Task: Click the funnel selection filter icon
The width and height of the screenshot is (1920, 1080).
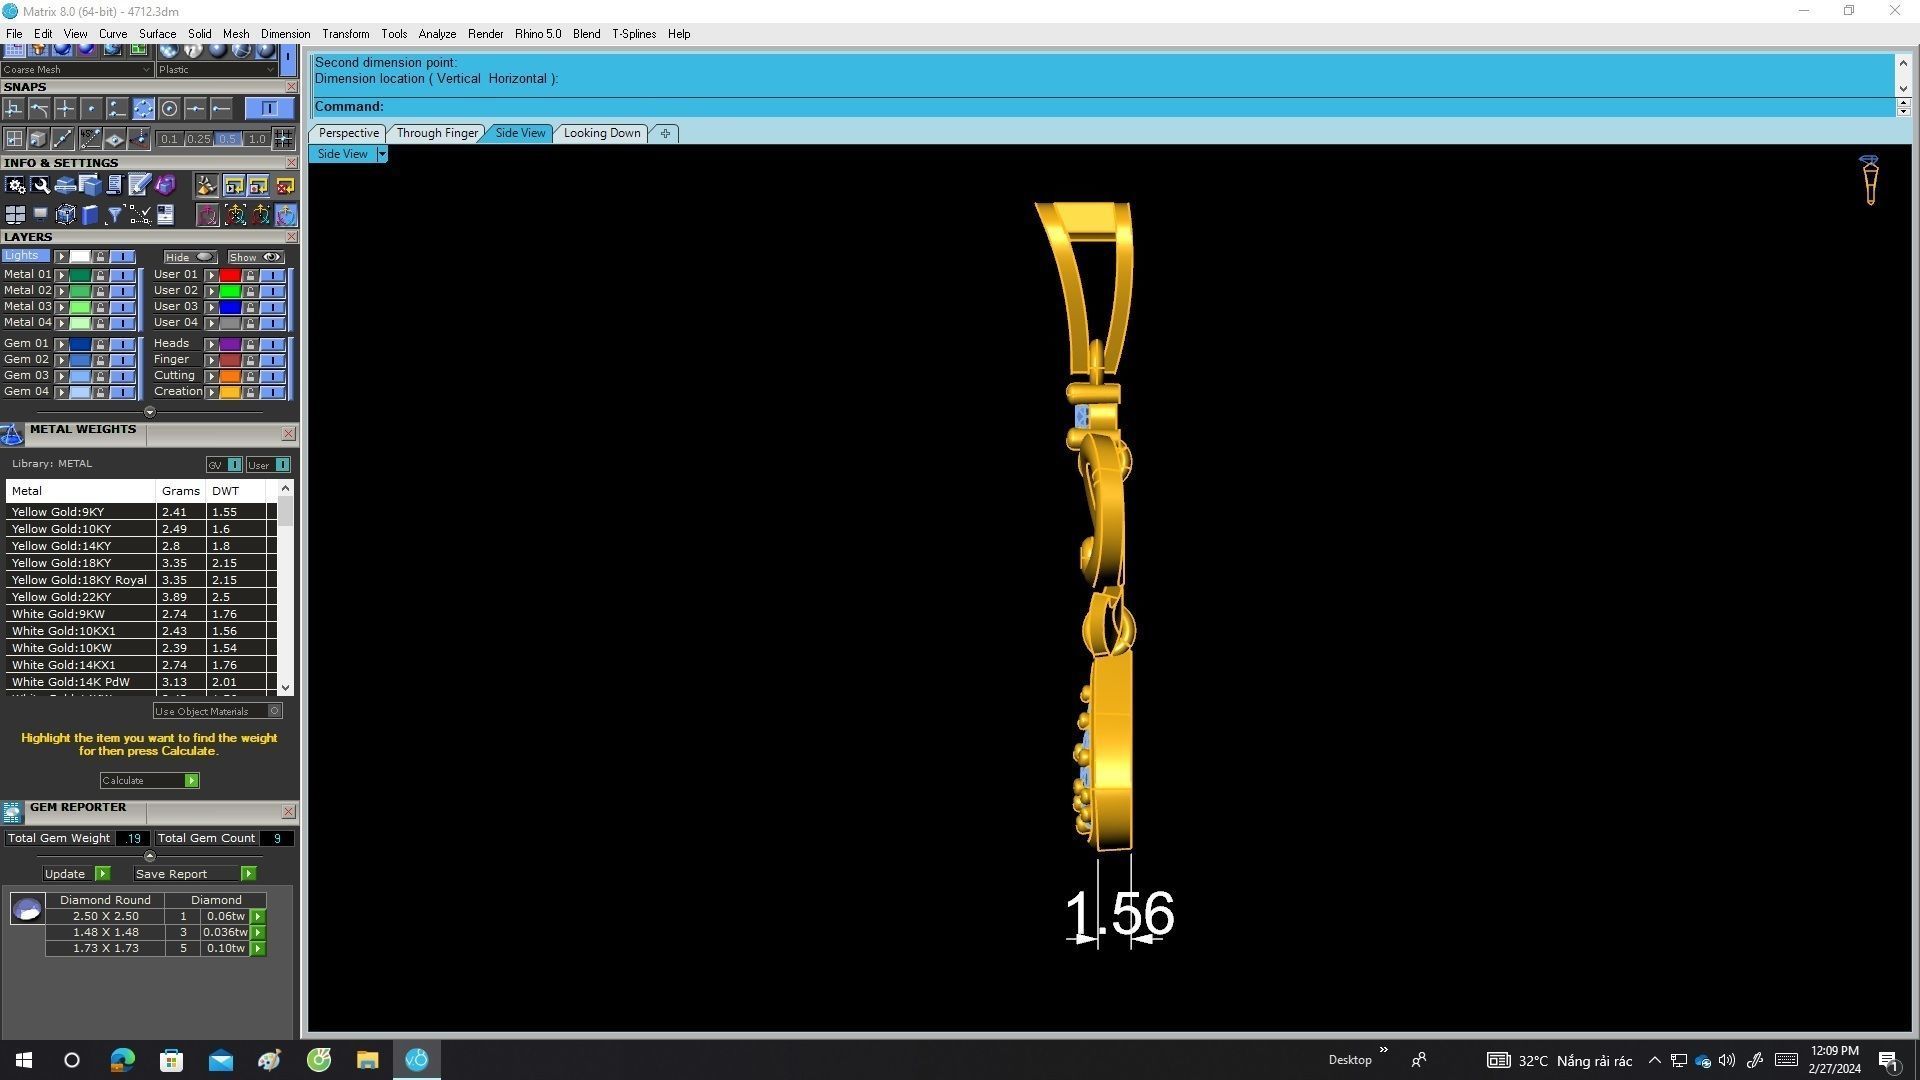Action: point(115,215)
